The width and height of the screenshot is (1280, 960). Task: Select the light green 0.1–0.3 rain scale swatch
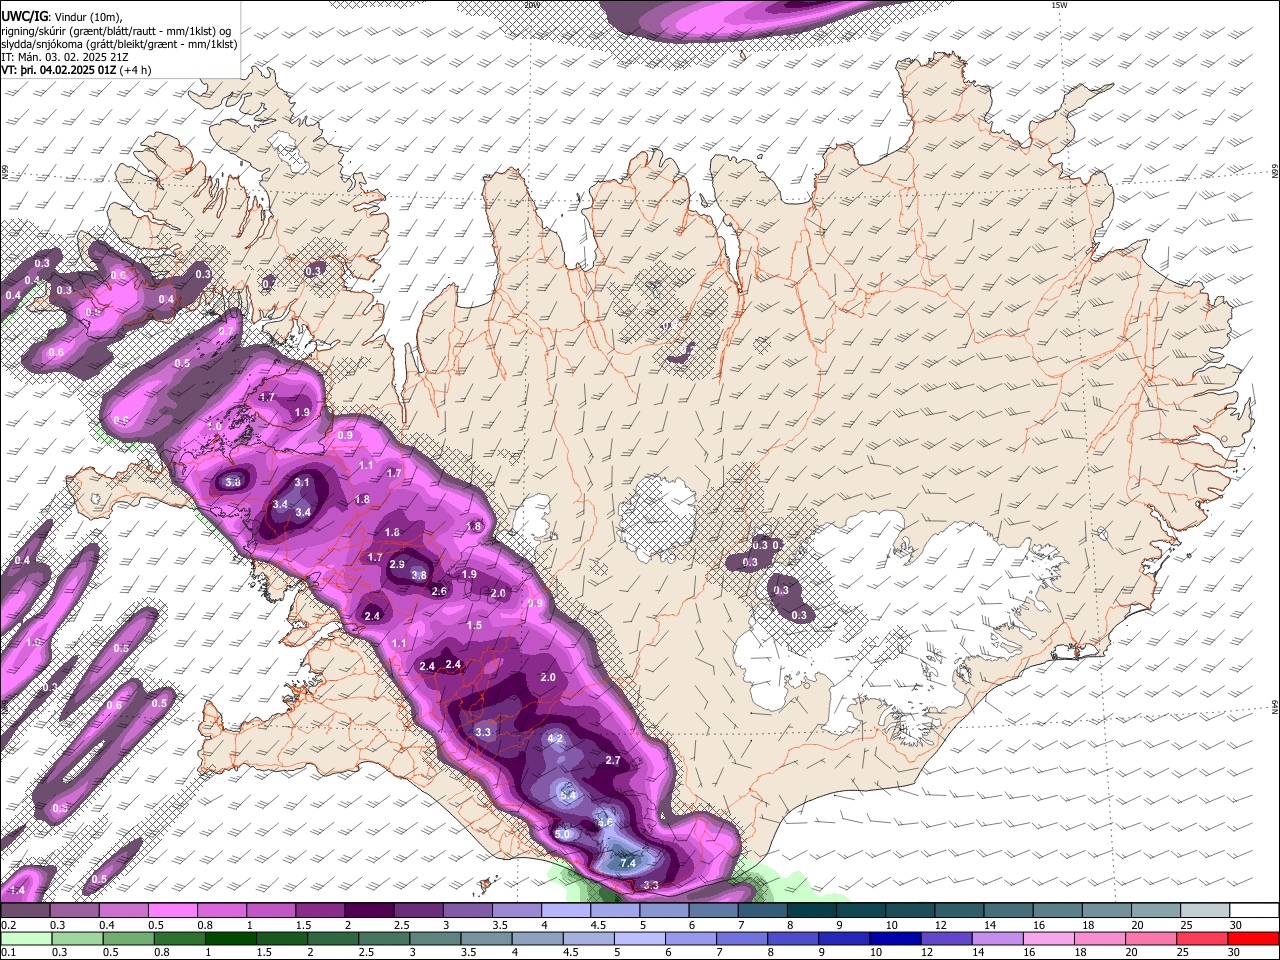26,938
